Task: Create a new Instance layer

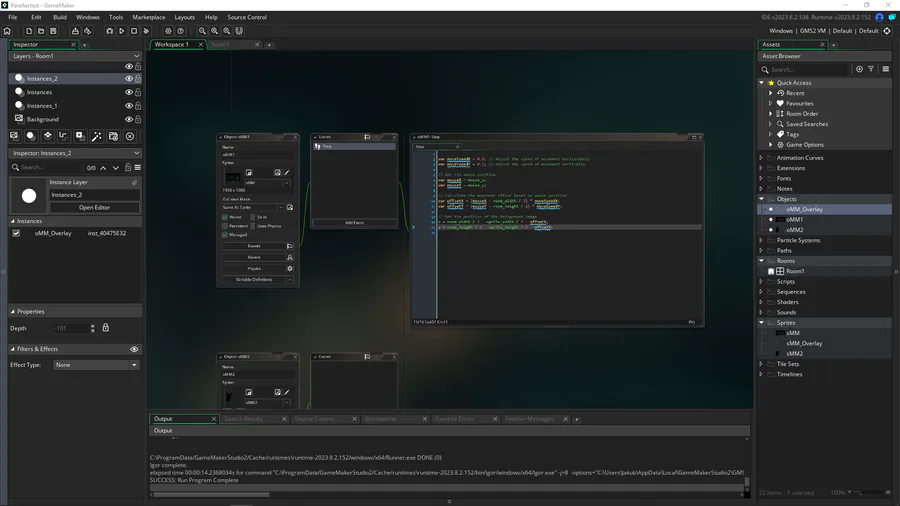Action: pos(31,136)
